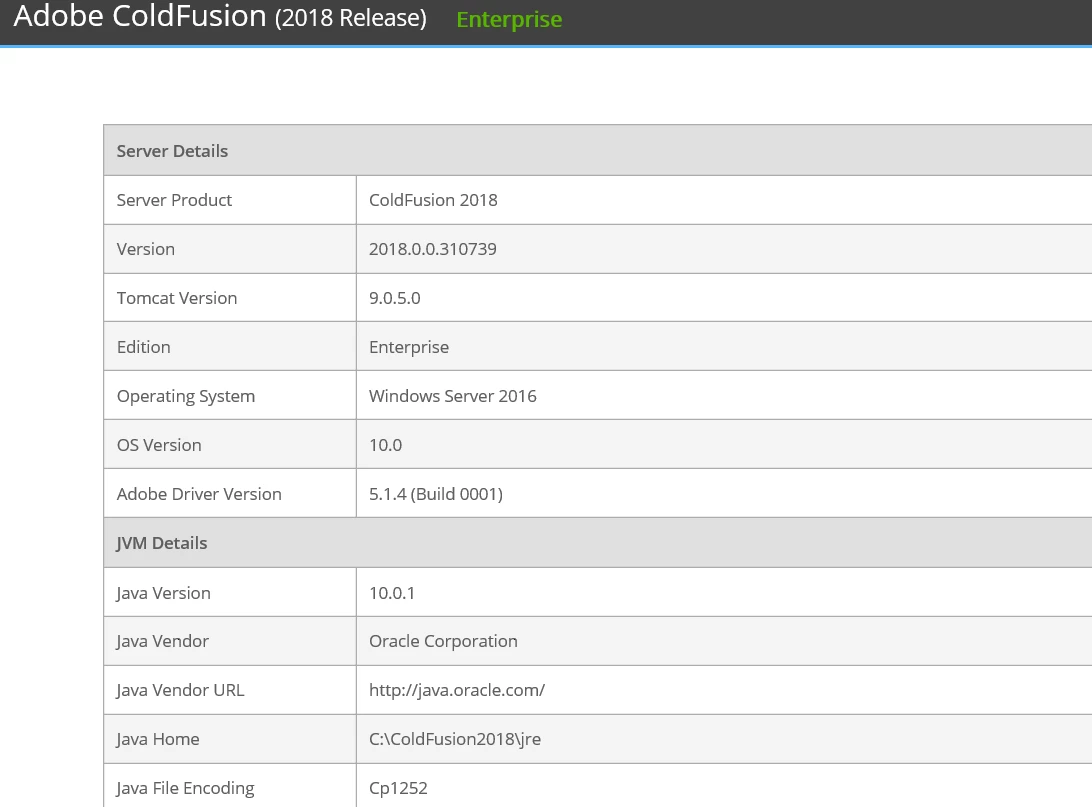The height and width of the screenshot is (807, 1092).
Task: Click the Operating System label
Action: (186, 396)
